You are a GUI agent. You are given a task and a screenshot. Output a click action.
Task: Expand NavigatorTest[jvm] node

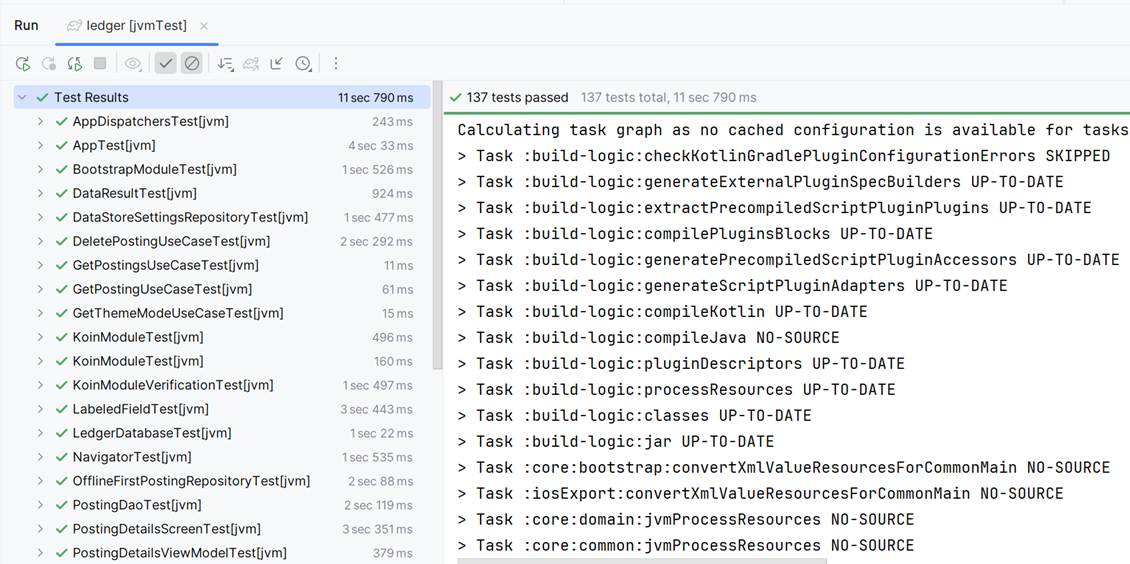tap(40, 457)
